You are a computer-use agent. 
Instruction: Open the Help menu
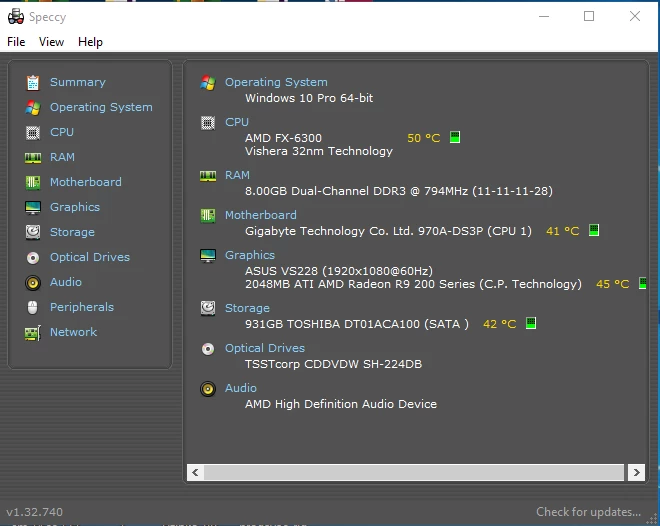pos(90,42)
